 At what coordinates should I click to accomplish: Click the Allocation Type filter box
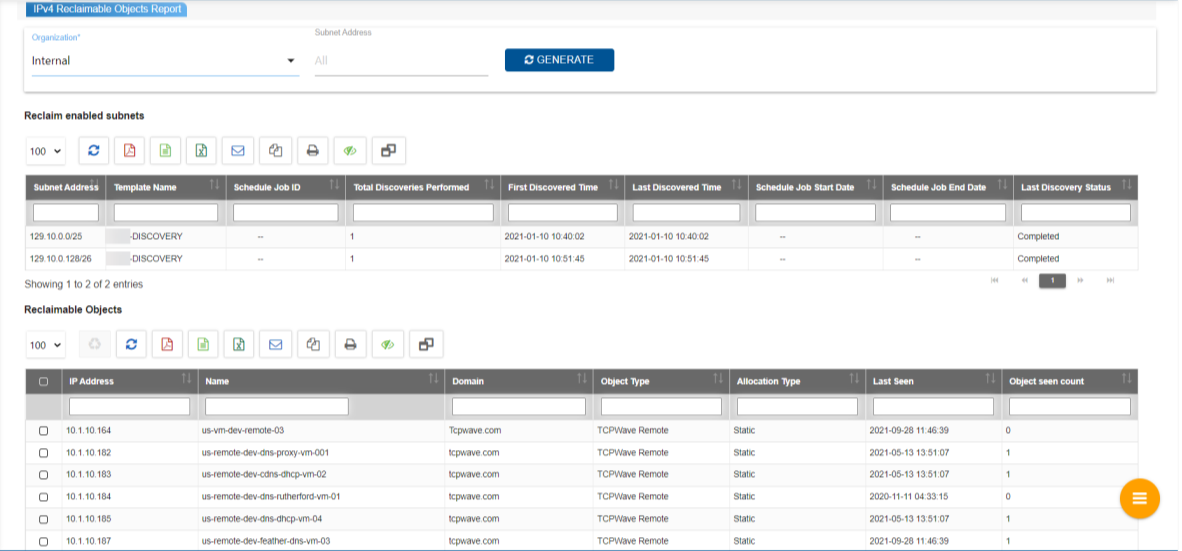point(797,407)
